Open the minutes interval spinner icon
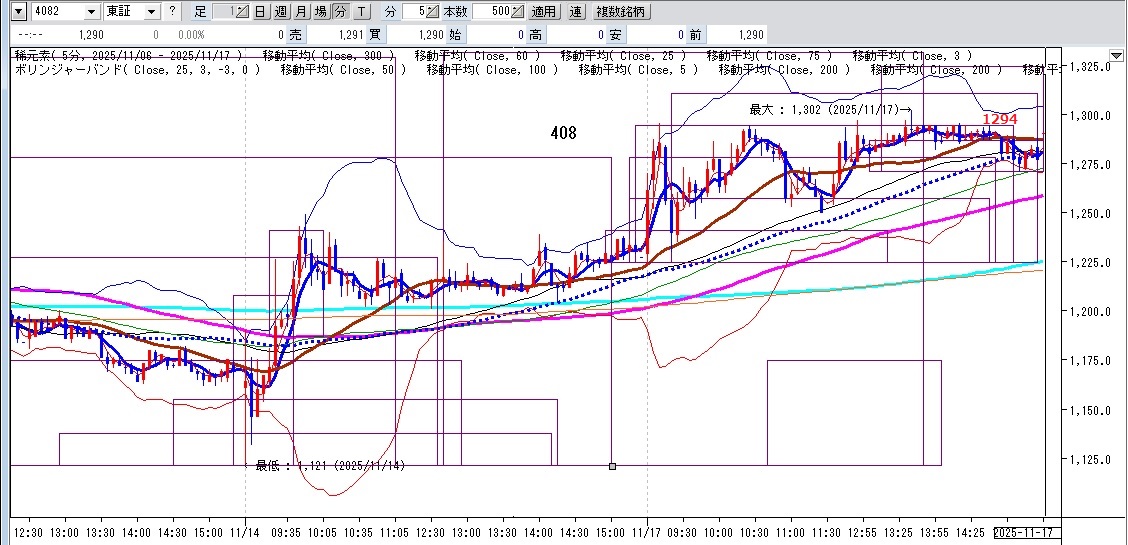This screenshot has width=1128, height=545. coord(431,12)
